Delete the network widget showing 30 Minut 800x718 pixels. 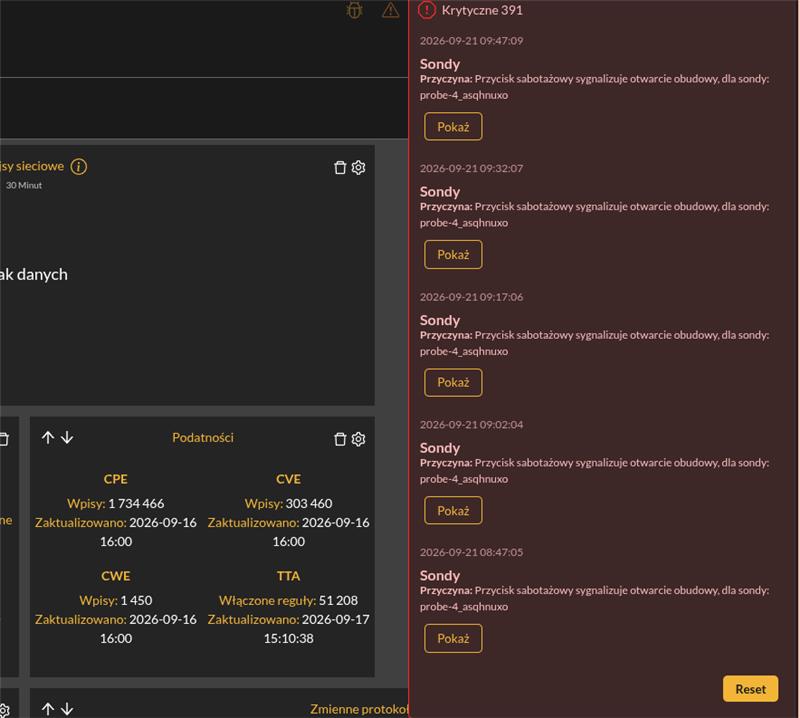pyautogui.click(x=340, y=167)
